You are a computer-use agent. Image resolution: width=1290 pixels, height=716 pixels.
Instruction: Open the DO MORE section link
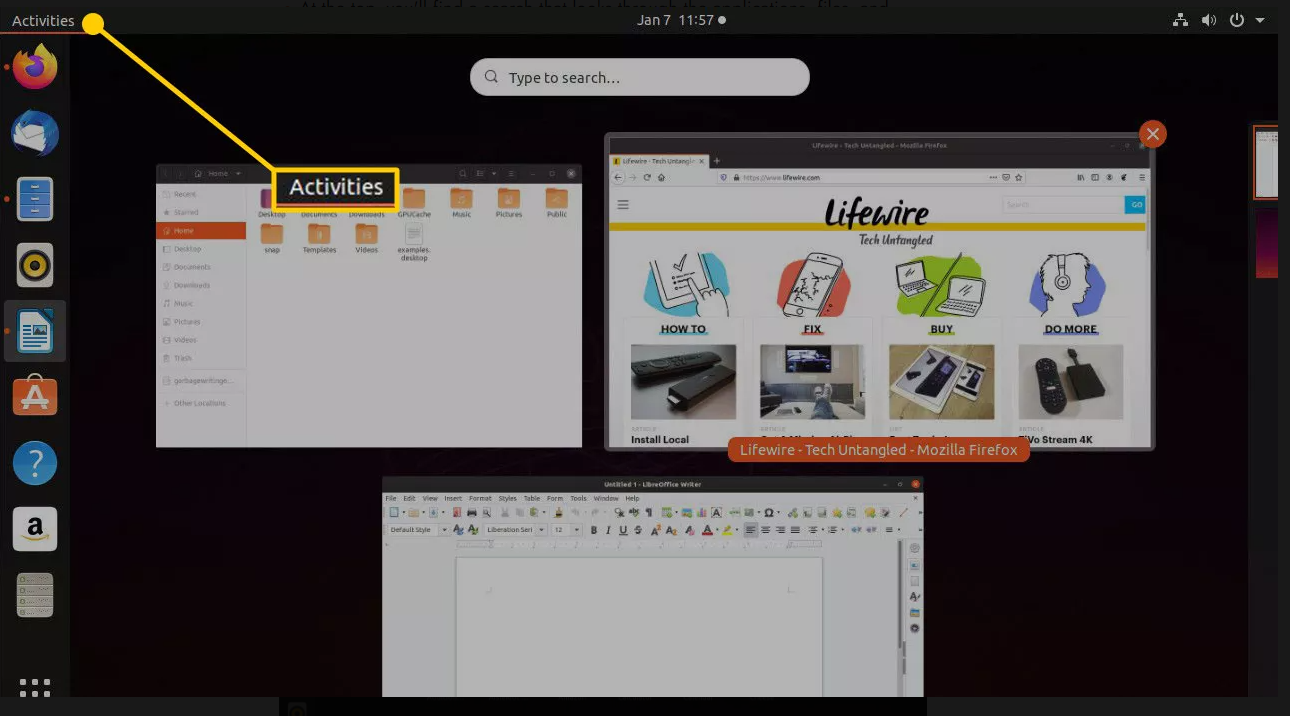click(1071, 328)
